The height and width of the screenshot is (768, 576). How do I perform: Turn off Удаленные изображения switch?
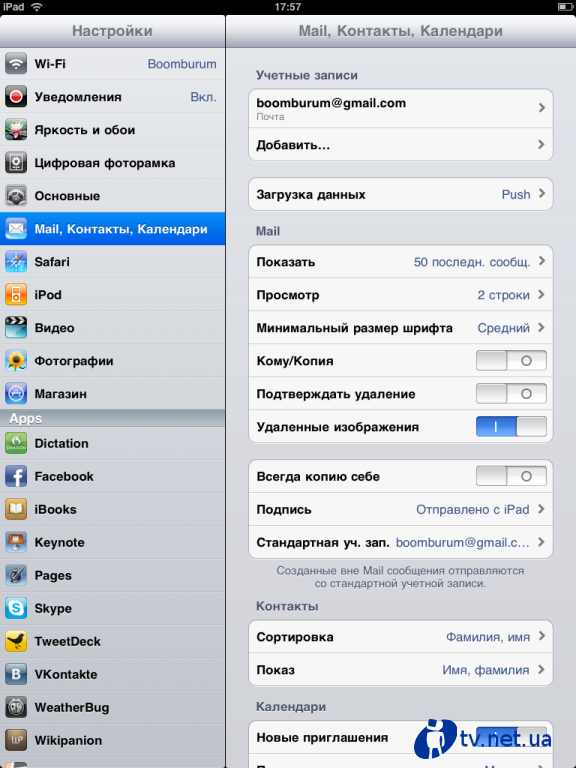pos(511,427)
